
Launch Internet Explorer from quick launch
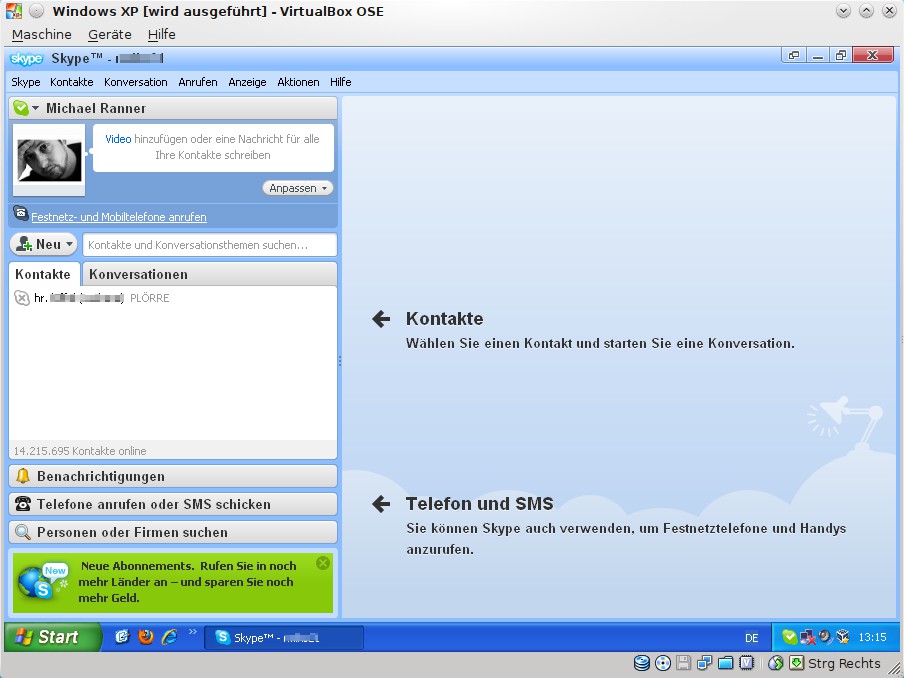pyautogui.click(x=170, y=637)
